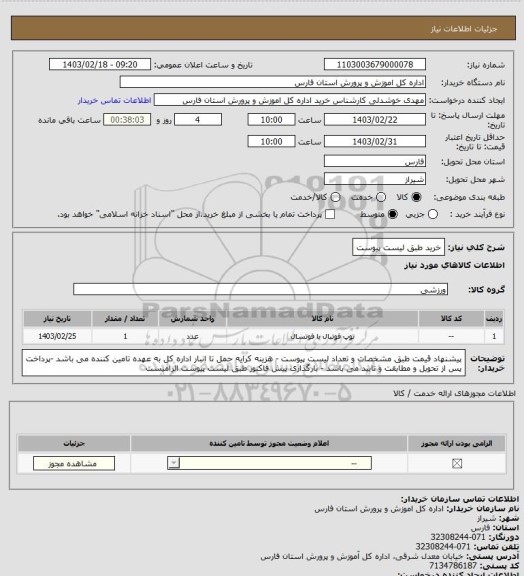Image resolution: width=524 pixels, height=576 pixels.
Task: Click the واحد شمارش column header
Action: [x=192, y=318]
